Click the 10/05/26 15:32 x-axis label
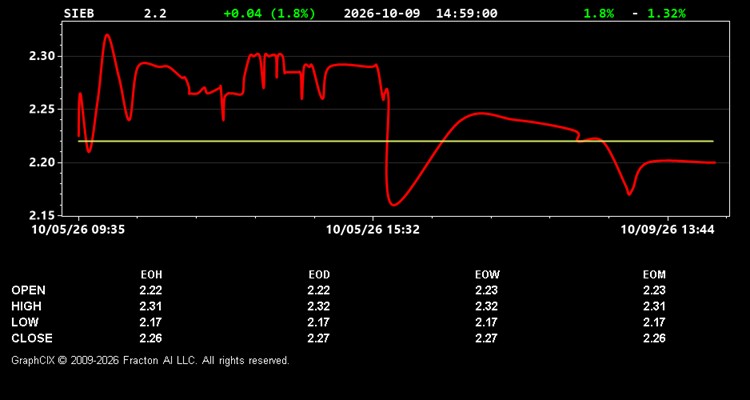Image resolution: width=750 pixels, height=400 pixels. point(373,230)
